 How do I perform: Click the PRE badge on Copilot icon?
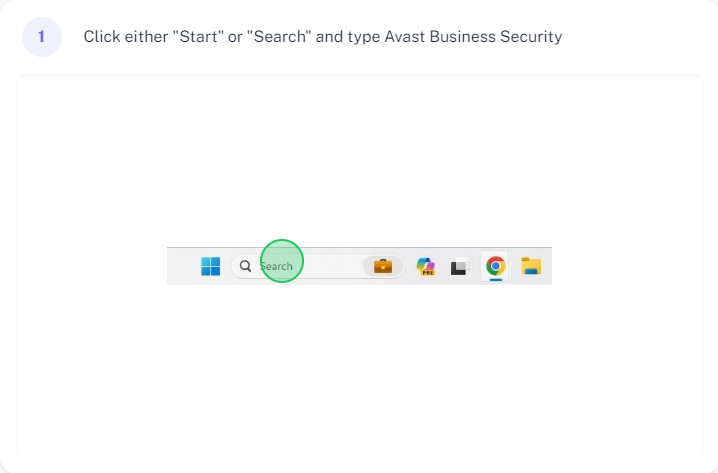pos(428,272)
